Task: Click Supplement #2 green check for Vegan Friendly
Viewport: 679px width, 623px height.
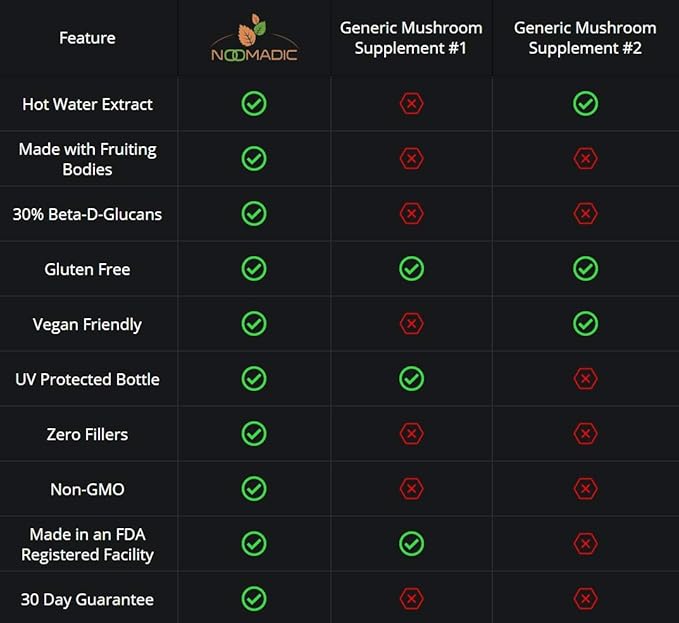Action: pos(585,324)
